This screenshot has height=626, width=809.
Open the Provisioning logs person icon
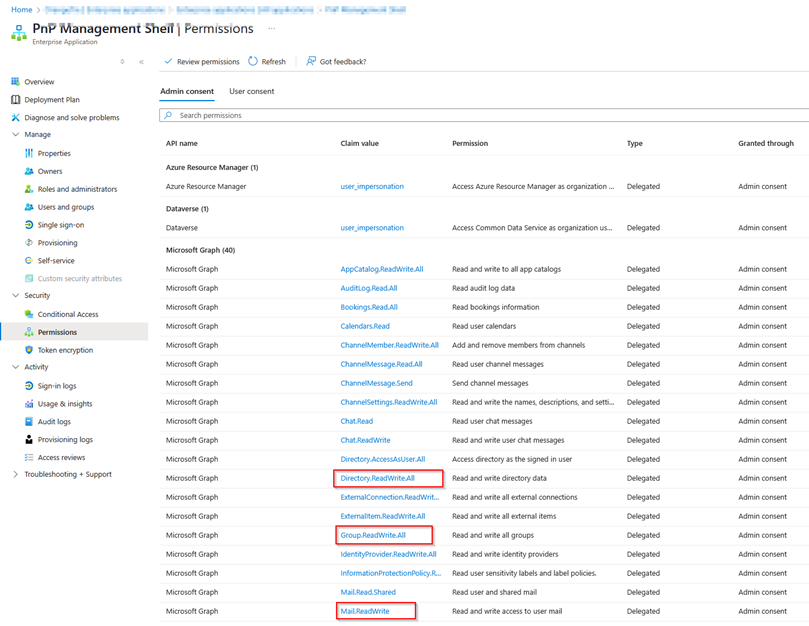(29, 440)
